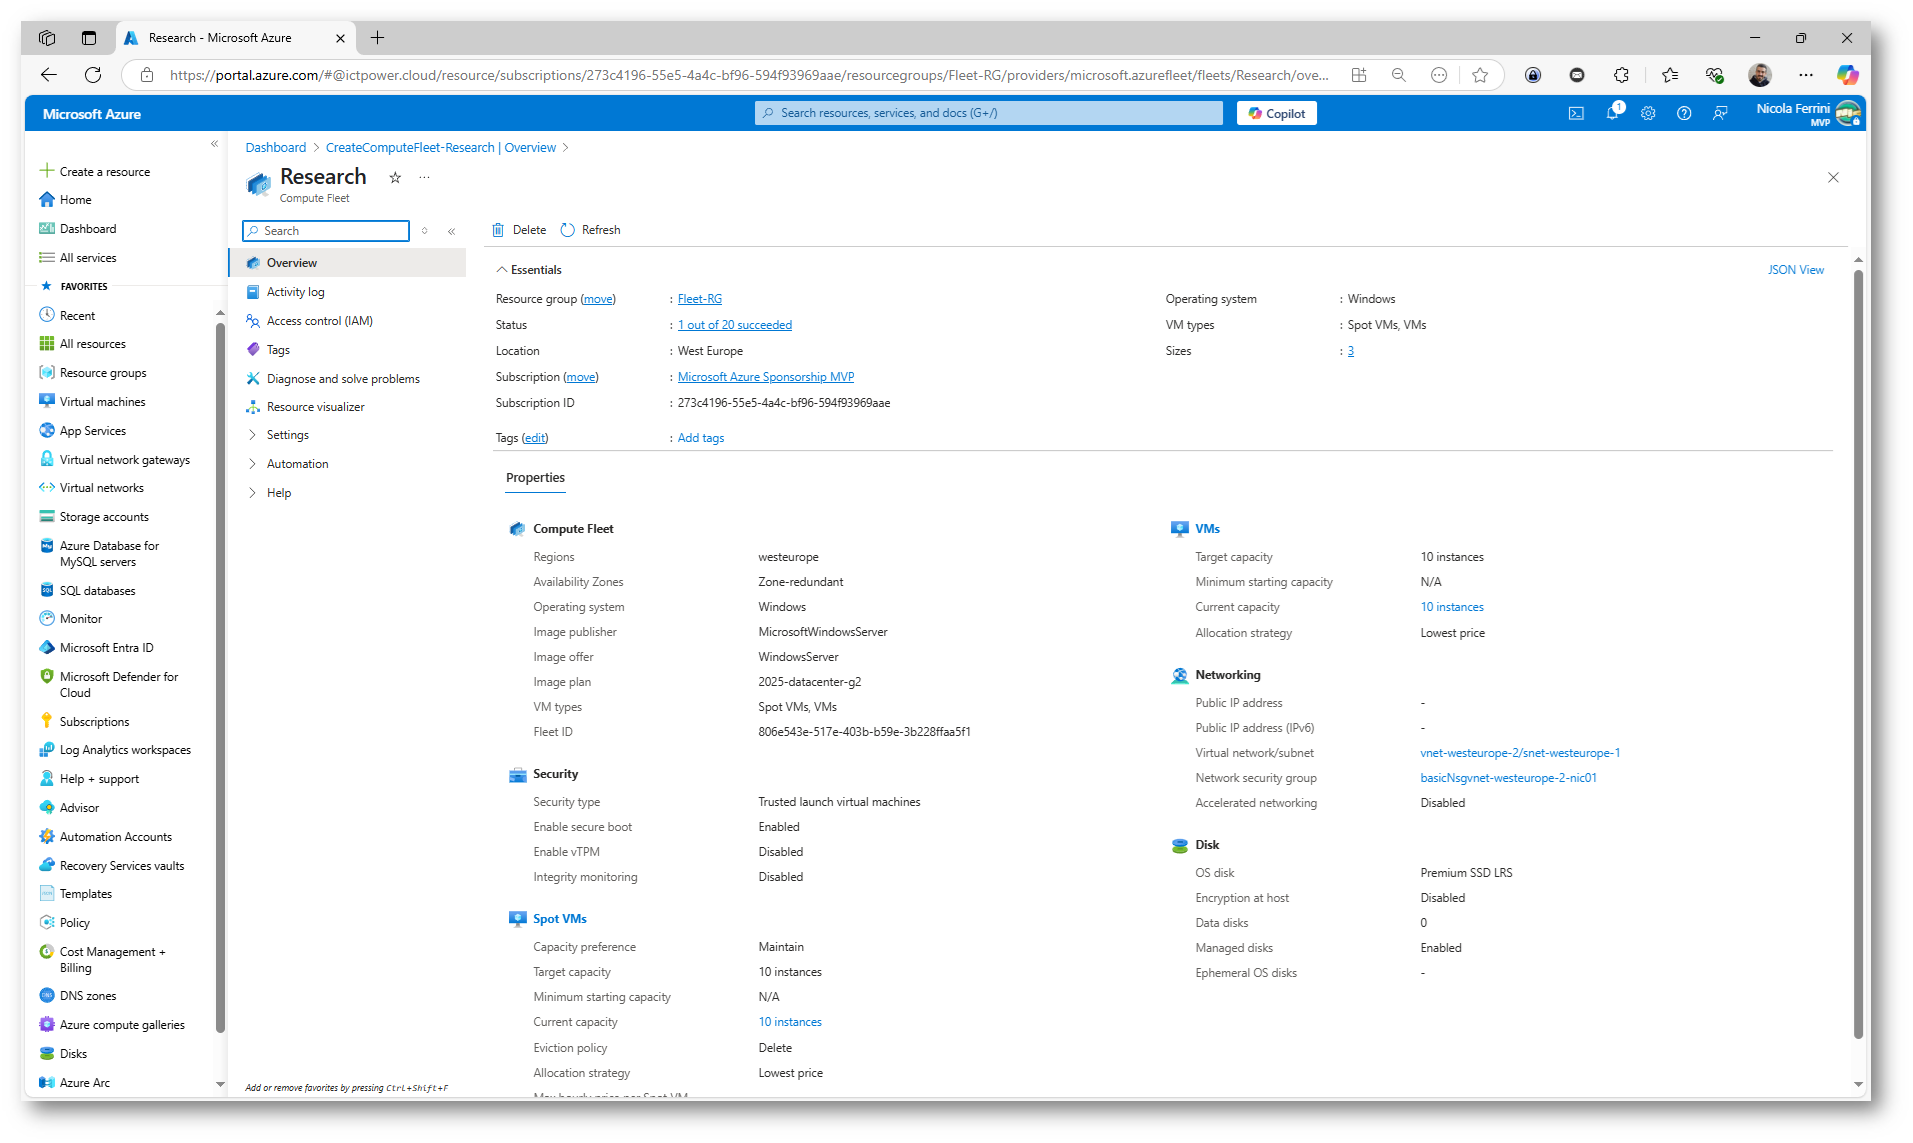This screenshot has width=1913, height=1143.
Task: Select the Properties tab
Action: coord(535,478)
